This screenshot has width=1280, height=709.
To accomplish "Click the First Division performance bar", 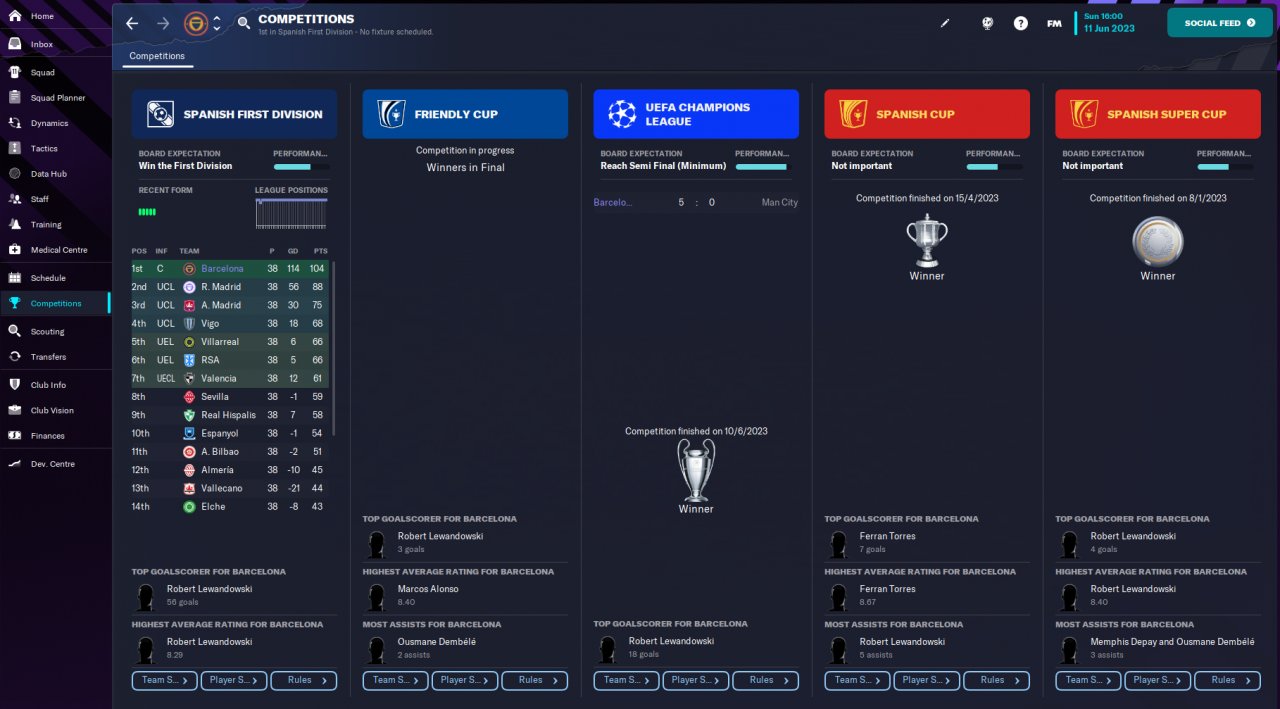I will [301, 167].
